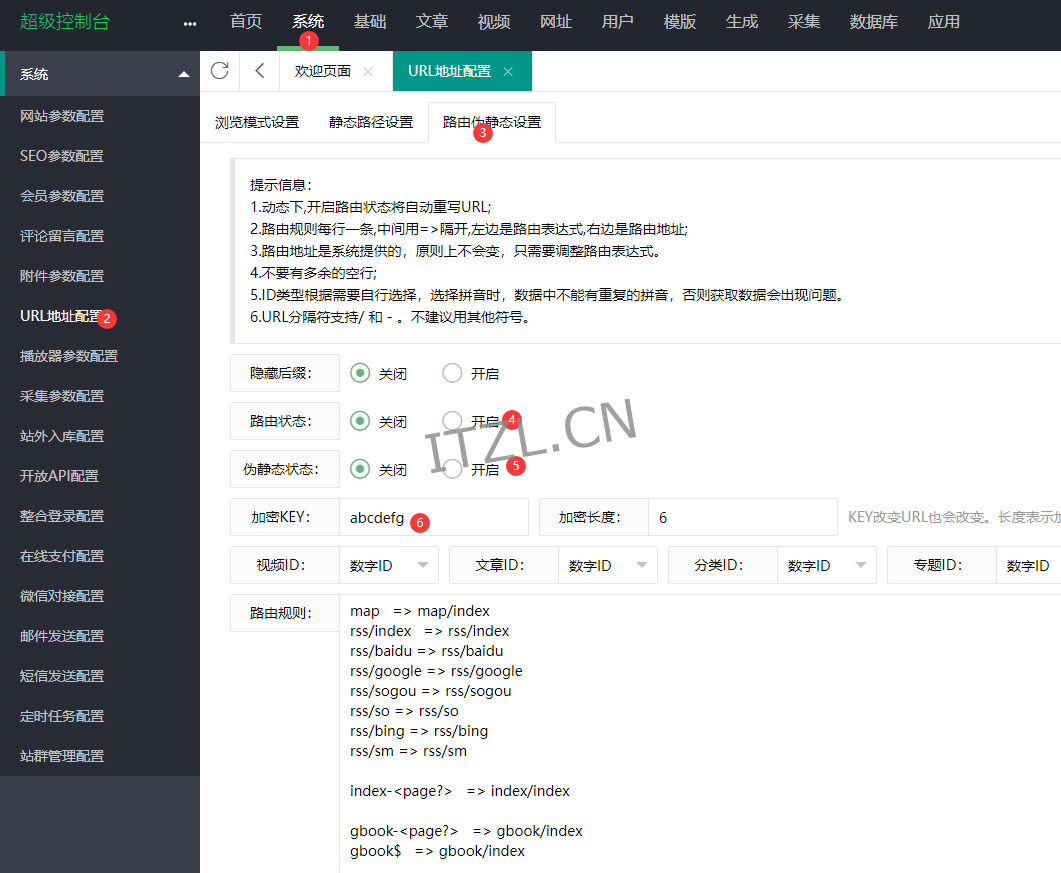Image resolution: width=1061 pixels, height=873 pixels.
Task: Click the refresh page icon
Action: [x=220, y=71]
